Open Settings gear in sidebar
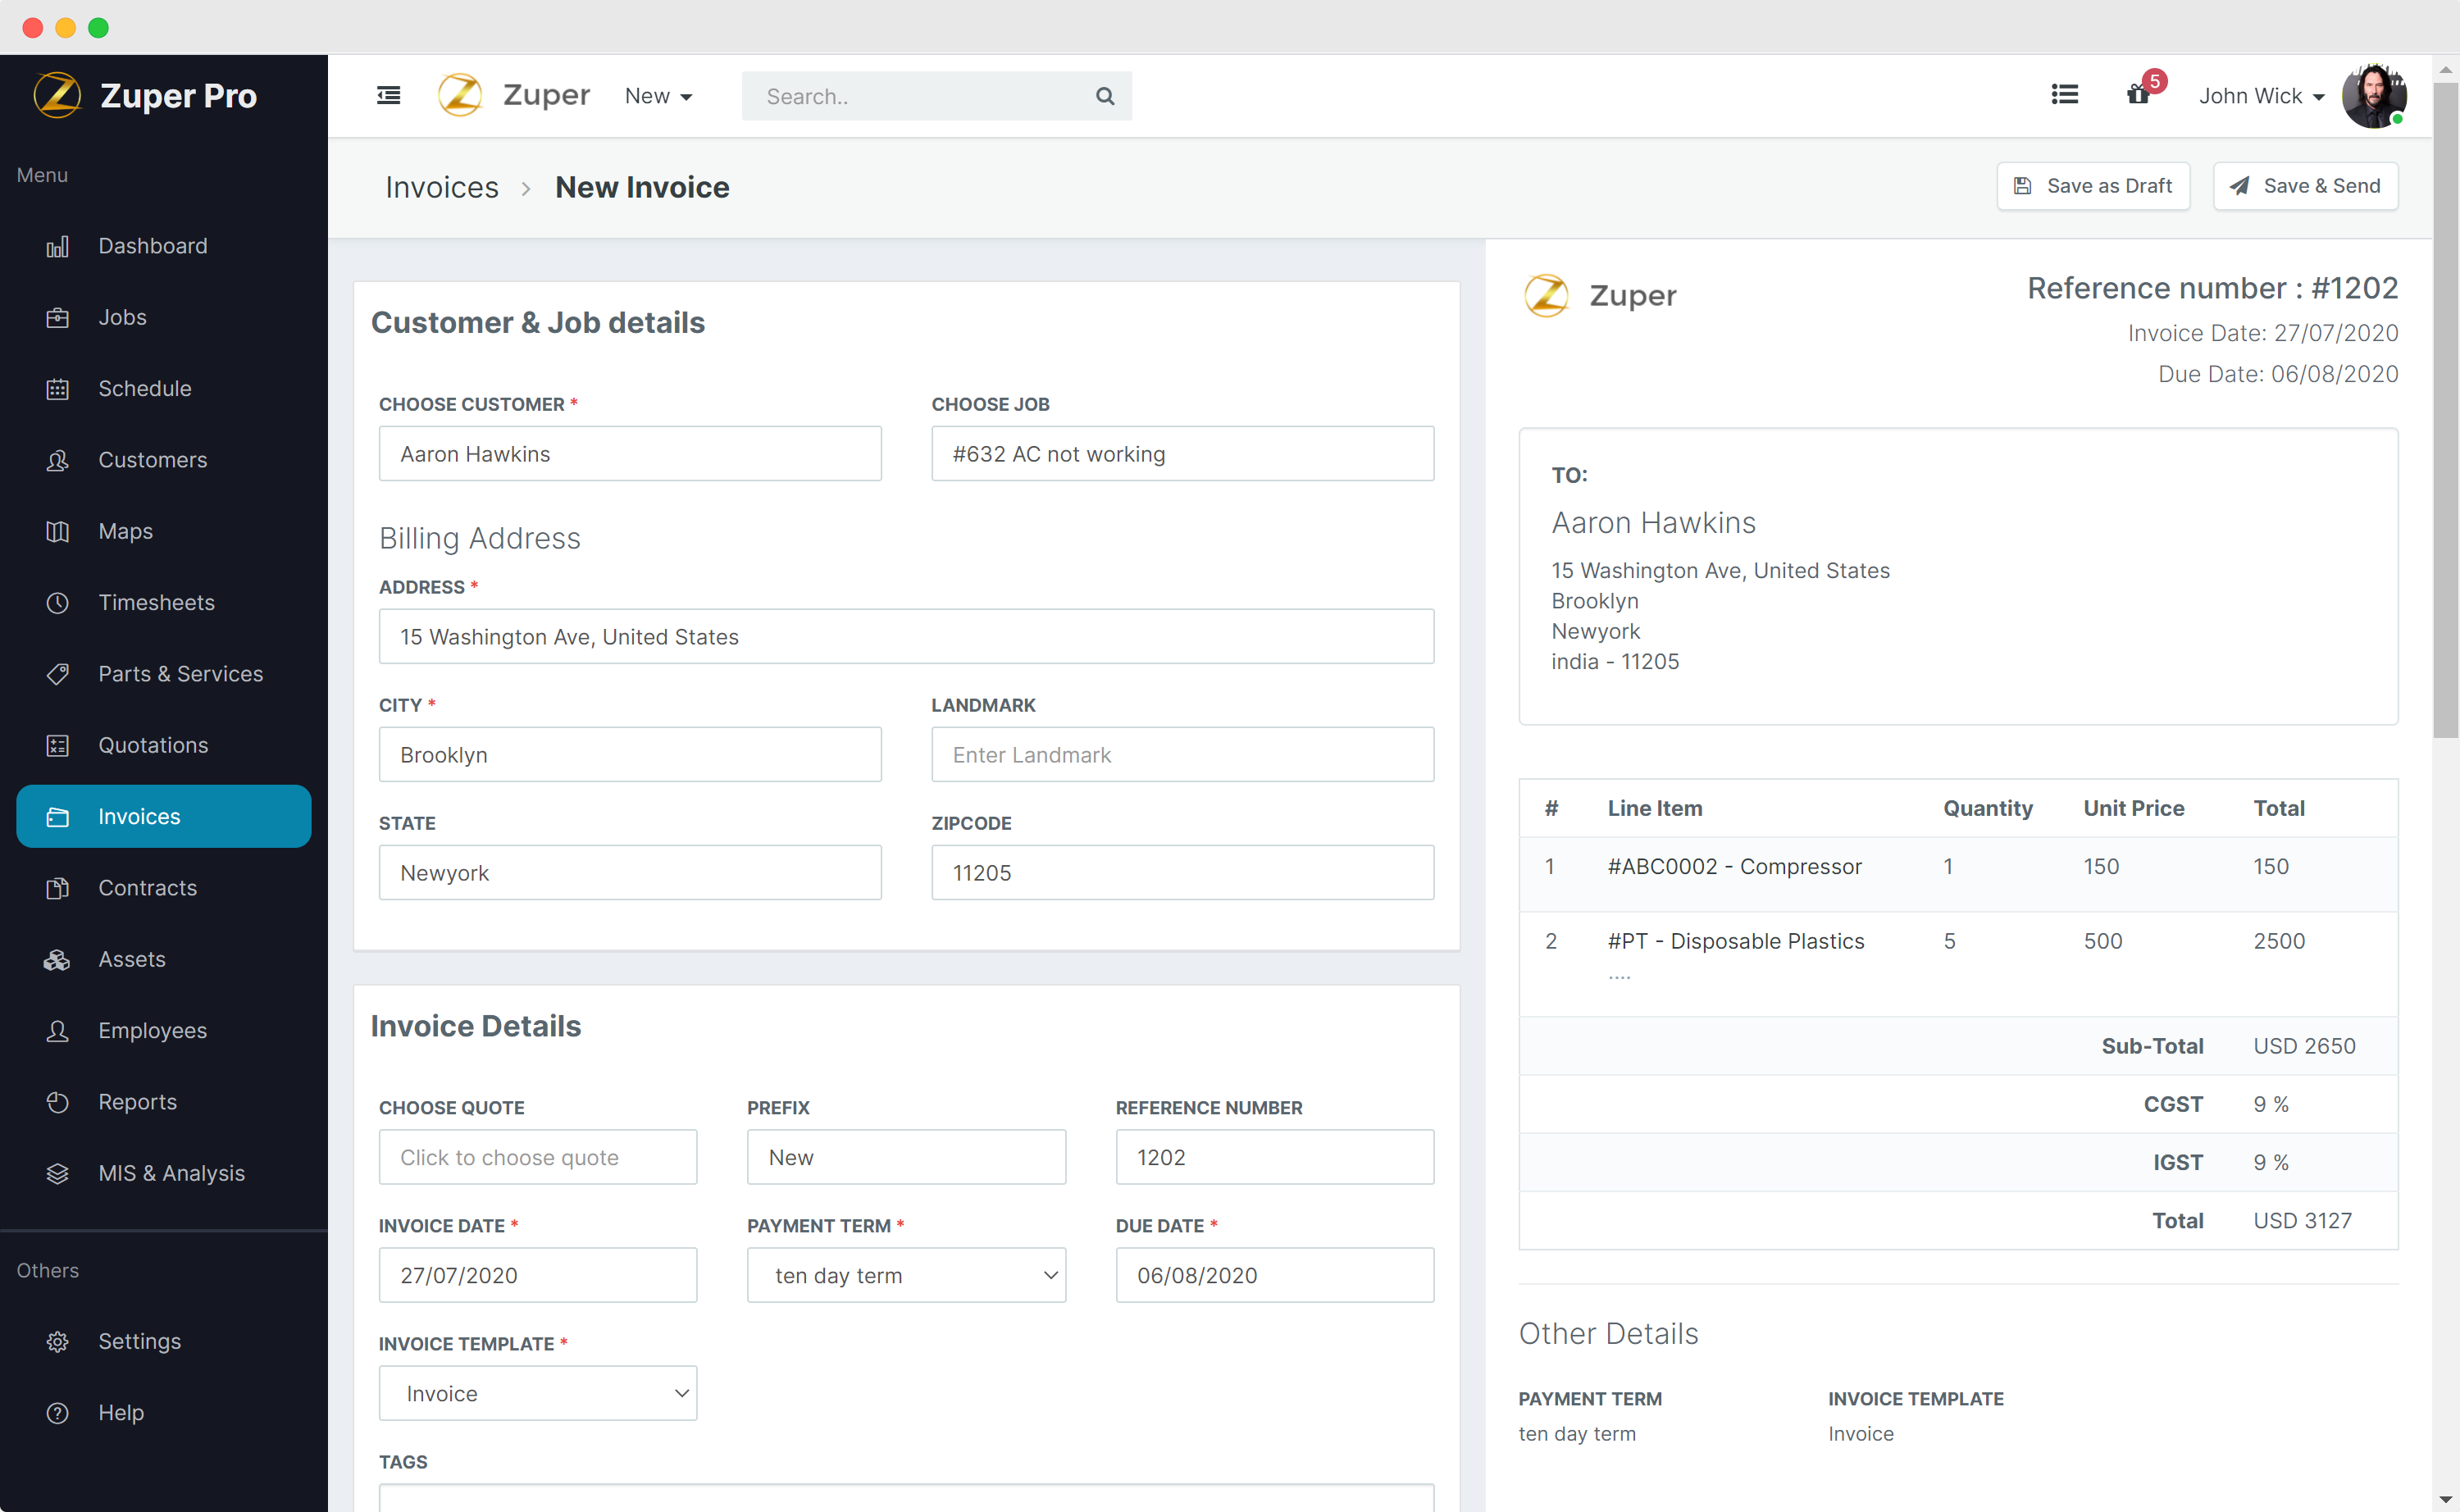 58,1342
